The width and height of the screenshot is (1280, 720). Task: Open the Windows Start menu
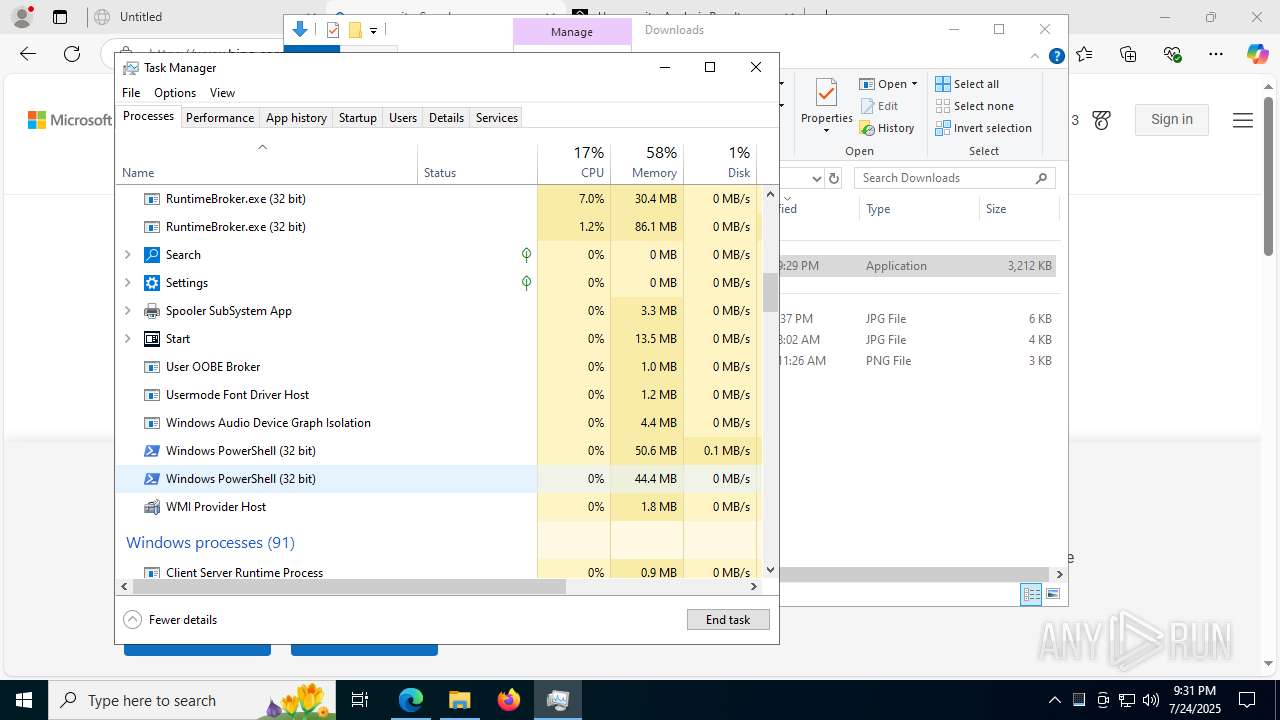pos(23,700)
